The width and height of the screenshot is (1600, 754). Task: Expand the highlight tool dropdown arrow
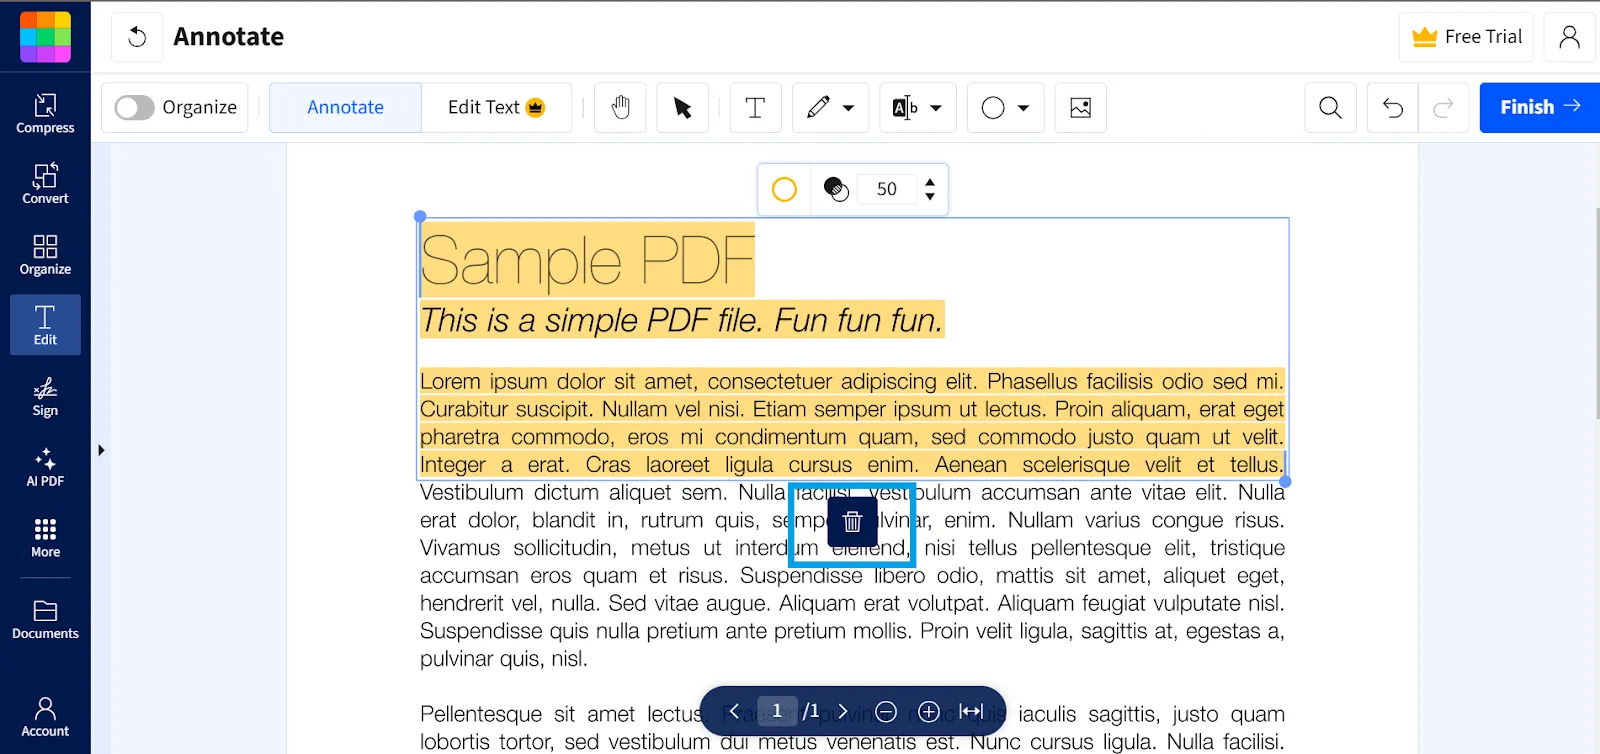point(936,108)
